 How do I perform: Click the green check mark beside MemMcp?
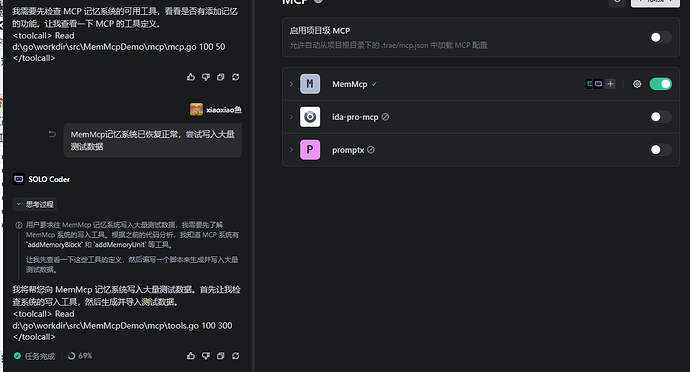374,84
